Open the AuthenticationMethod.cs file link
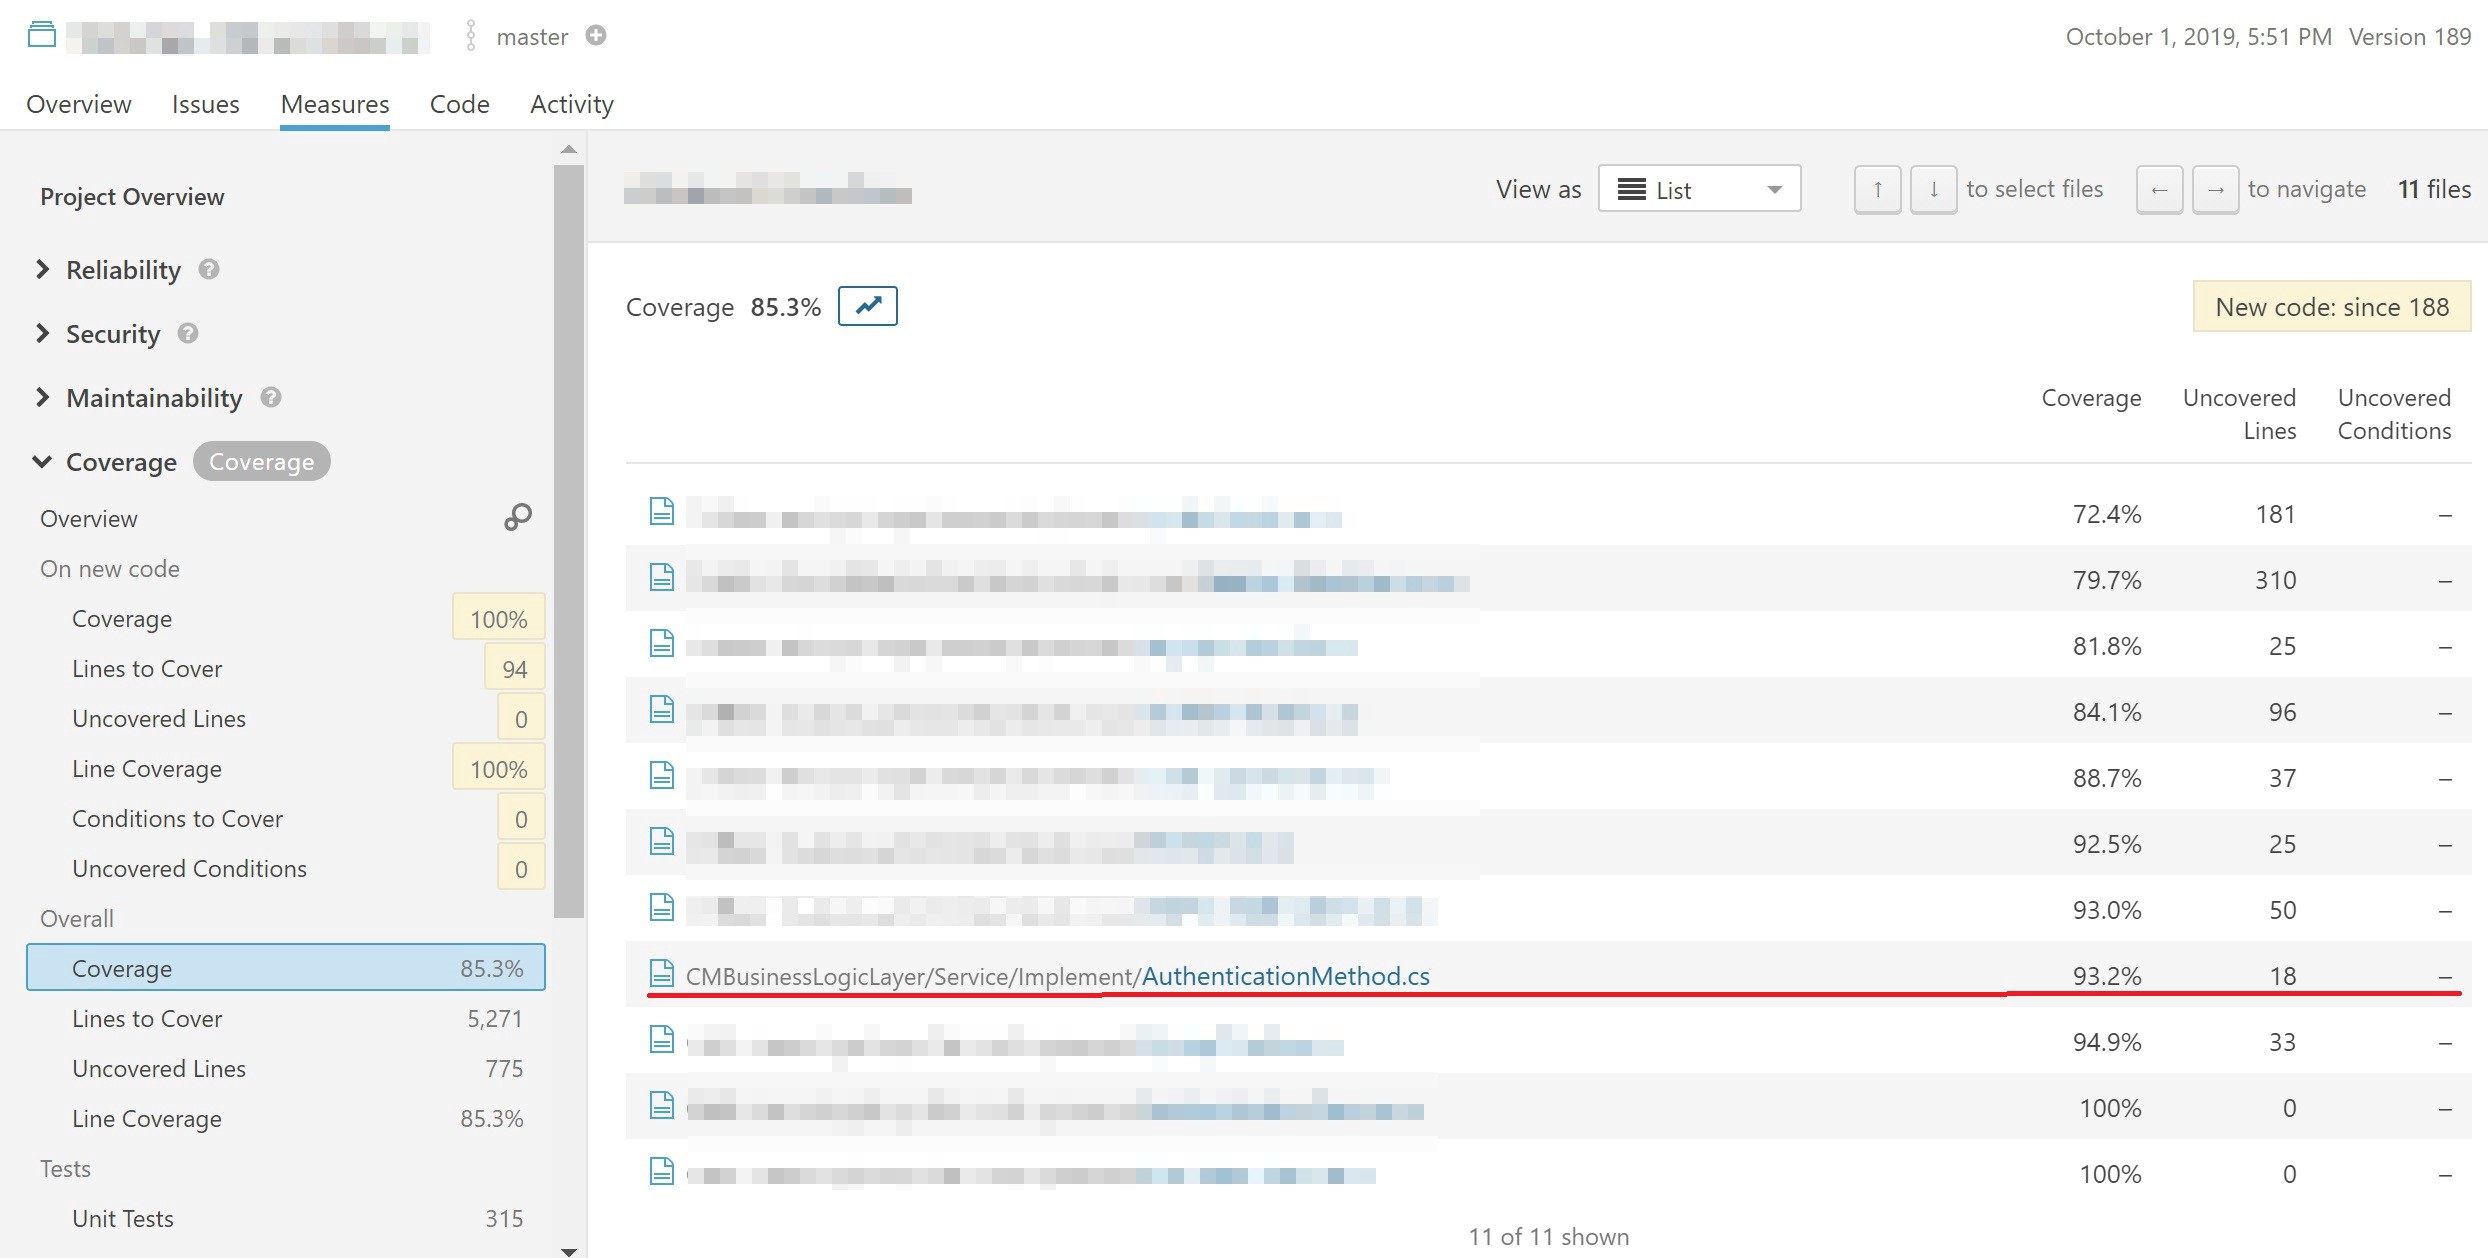This screenshot has width=2488, height=1258. (1285, 976)
